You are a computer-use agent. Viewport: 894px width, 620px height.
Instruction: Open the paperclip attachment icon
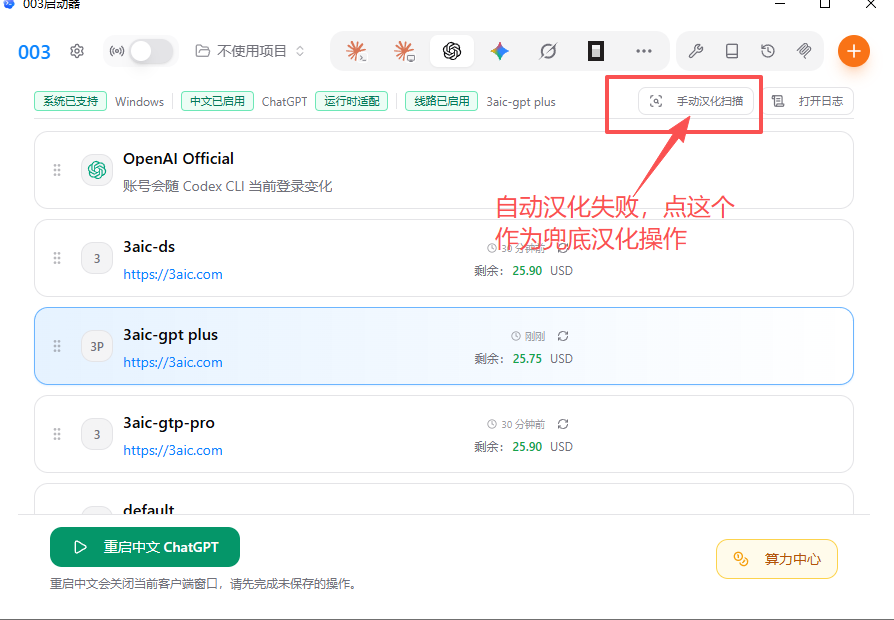[804, 51]
